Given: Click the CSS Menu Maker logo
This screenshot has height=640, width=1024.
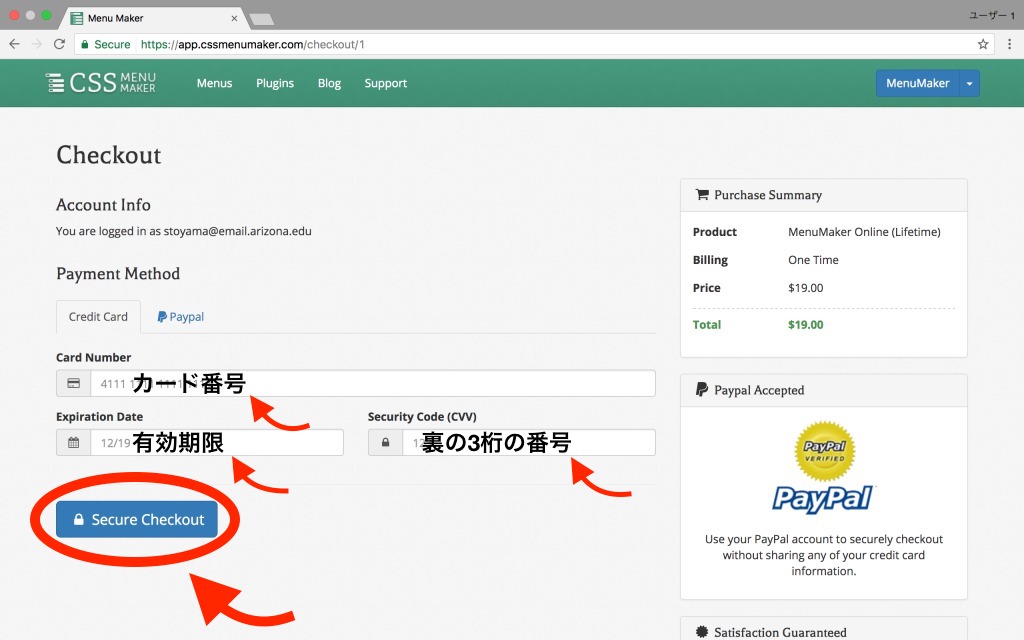Looking at the screenshot, I should [x=101, y=83].
